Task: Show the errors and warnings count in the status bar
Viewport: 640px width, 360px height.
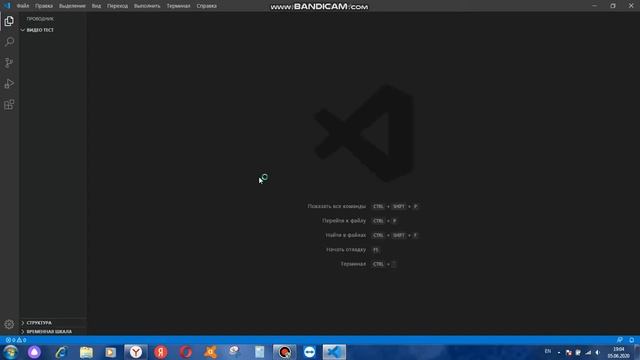Action: click(16, 340)
